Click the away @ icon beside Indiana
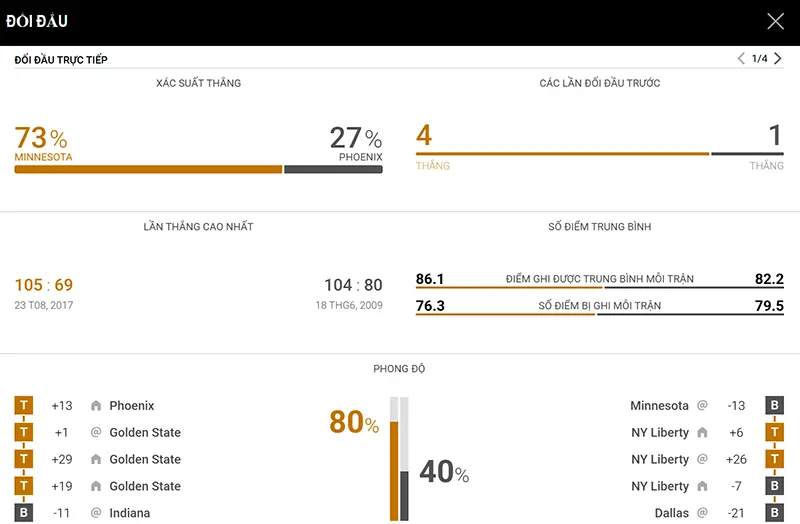The height and width of the screenshot is (524, 800). coord(96,513)
